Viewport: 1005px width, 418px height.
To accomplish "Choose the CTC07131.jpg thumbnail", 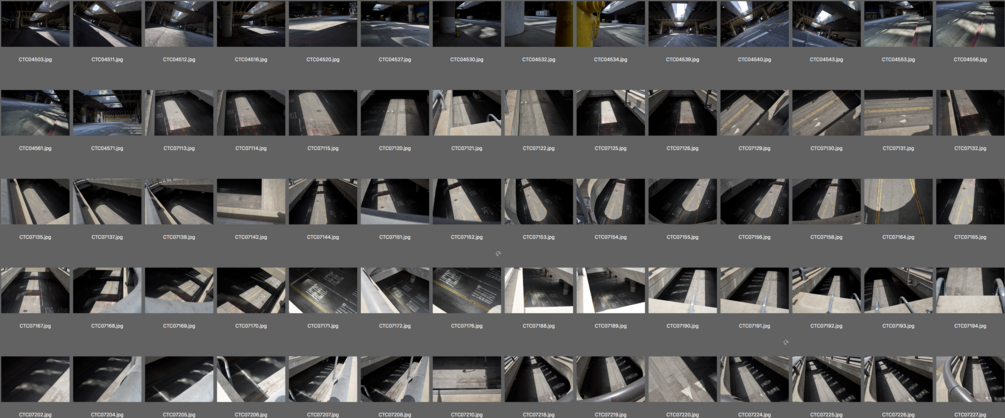I will [x=898, y=112].
